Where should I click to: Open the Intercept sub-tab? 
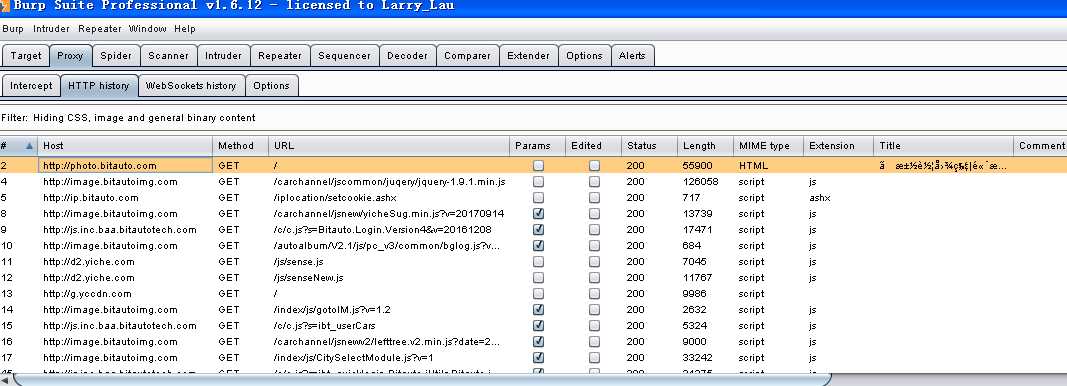tap(31, 86)
